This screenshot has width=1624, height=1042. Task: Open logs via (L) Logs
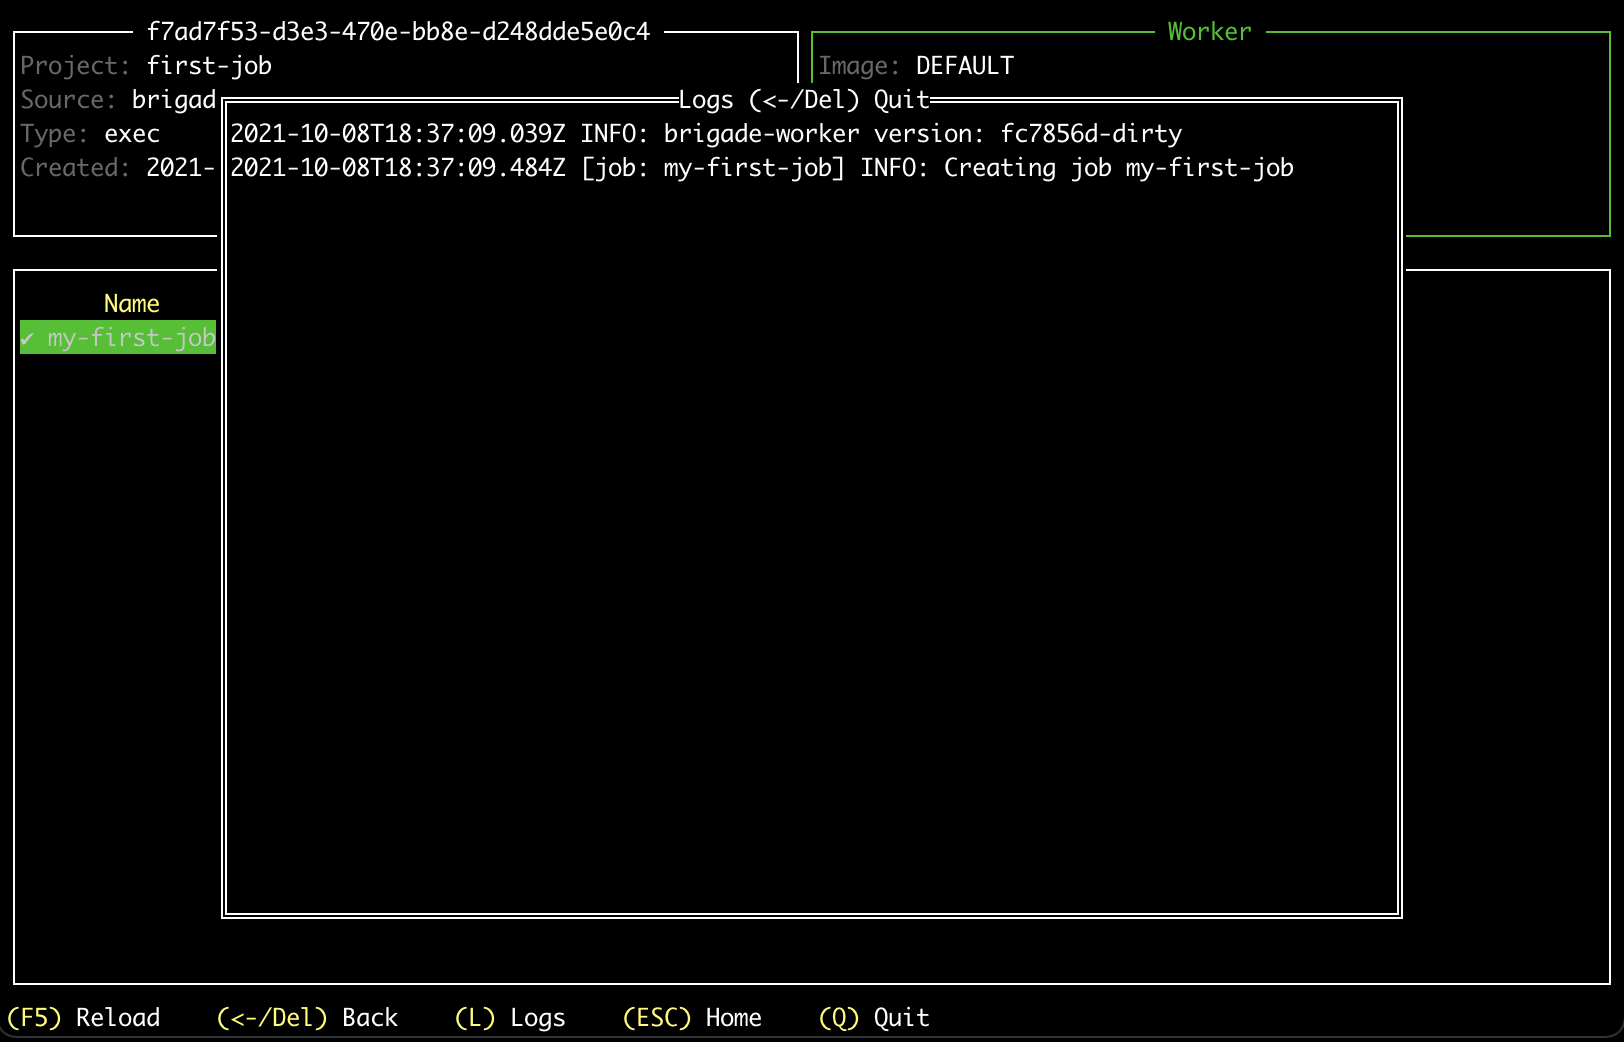click(510, 1017)
